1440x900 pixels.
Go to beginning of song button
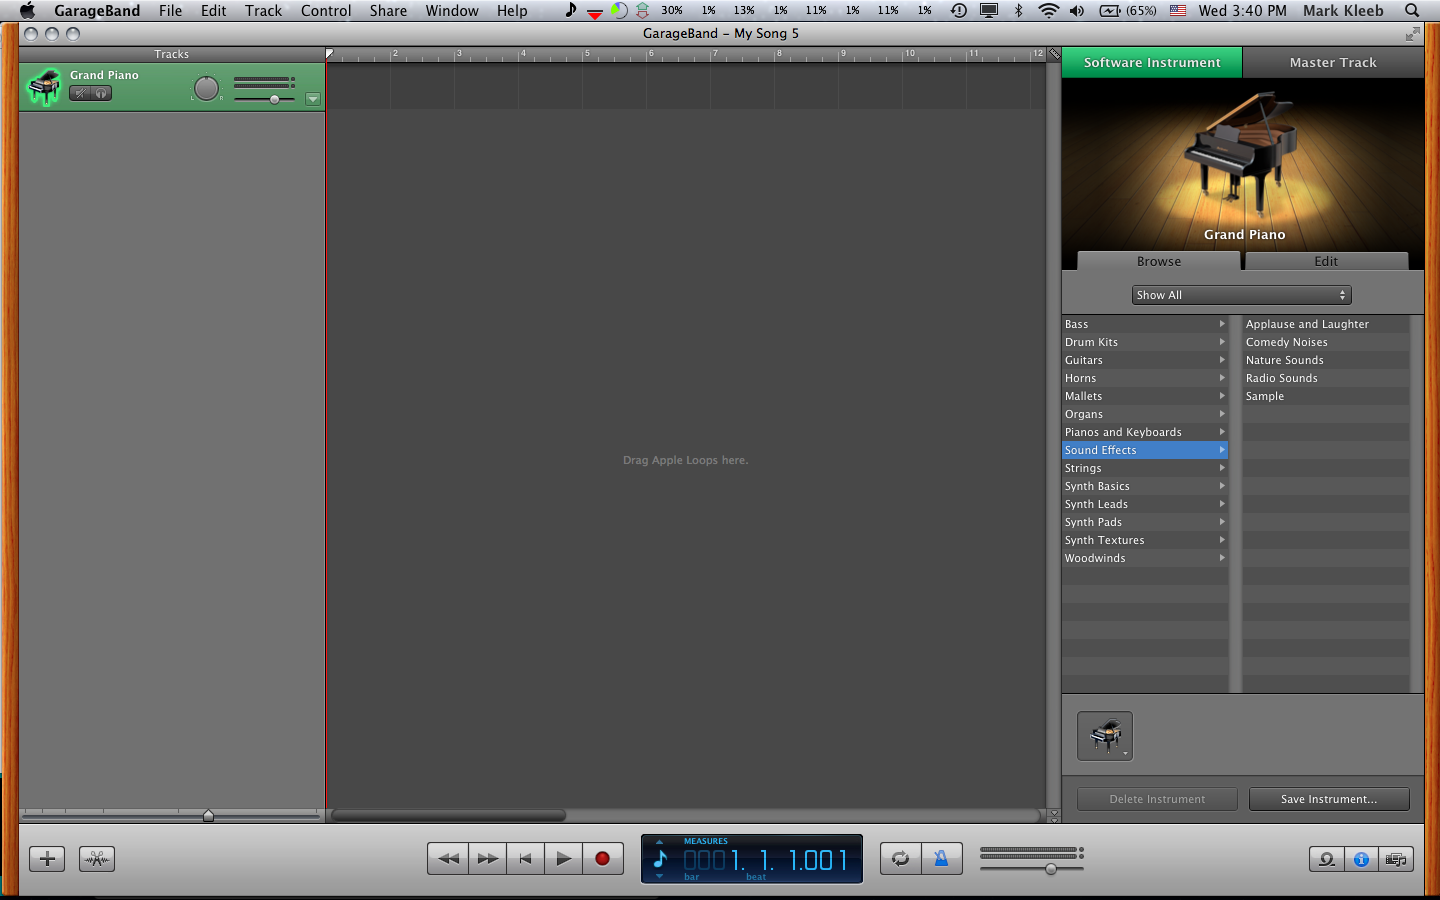tap(525, 859)
